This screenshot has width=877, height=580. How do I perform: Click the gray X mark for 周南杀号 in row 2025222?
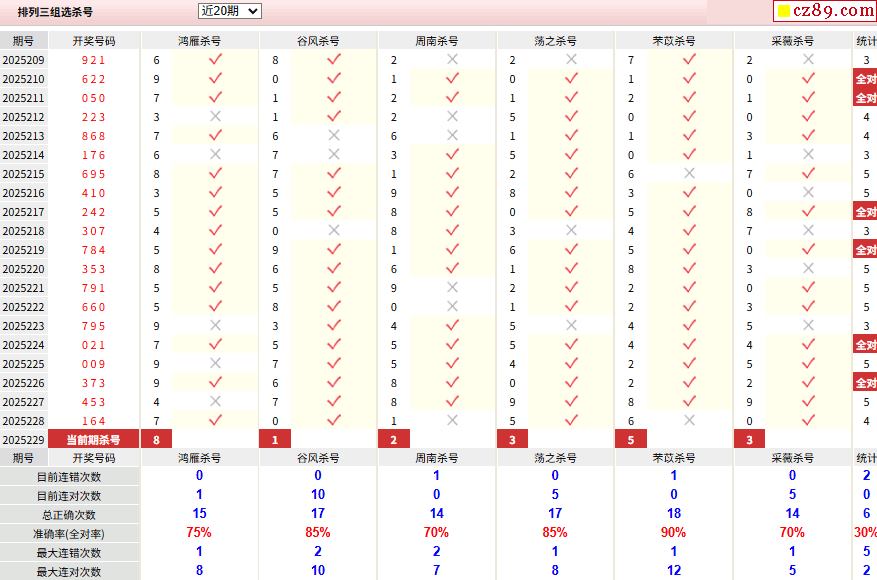click(x=452, y=306)
